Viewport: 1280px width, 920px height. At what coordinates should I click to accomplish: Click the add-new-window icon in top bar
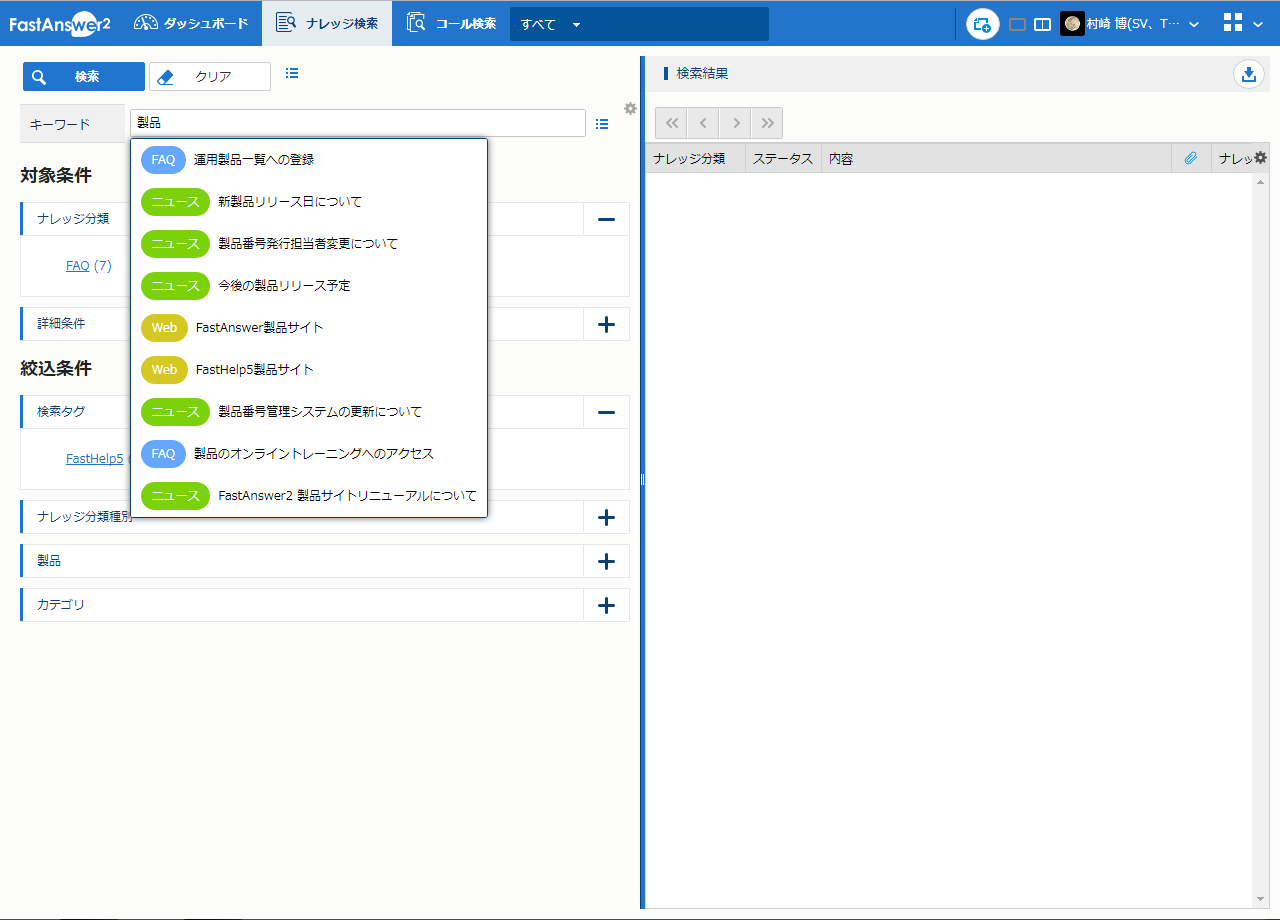click(982, 24)
